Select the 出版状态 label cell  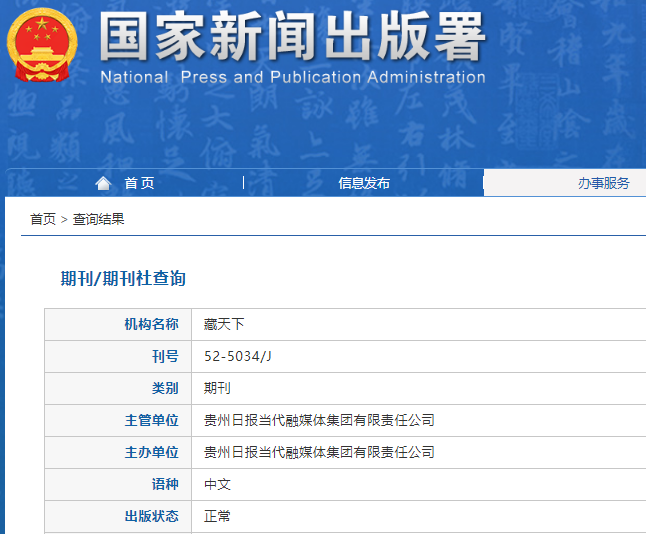[118, 516]
